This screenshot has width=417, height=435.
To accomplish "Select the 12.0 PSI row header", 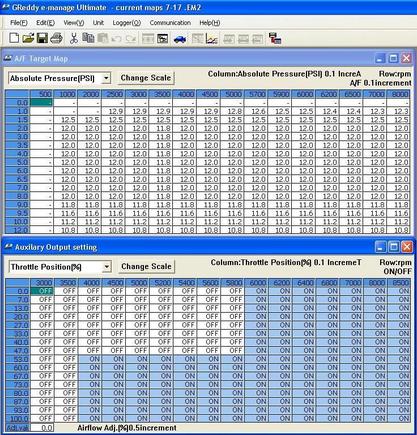I will coord(18,230).
